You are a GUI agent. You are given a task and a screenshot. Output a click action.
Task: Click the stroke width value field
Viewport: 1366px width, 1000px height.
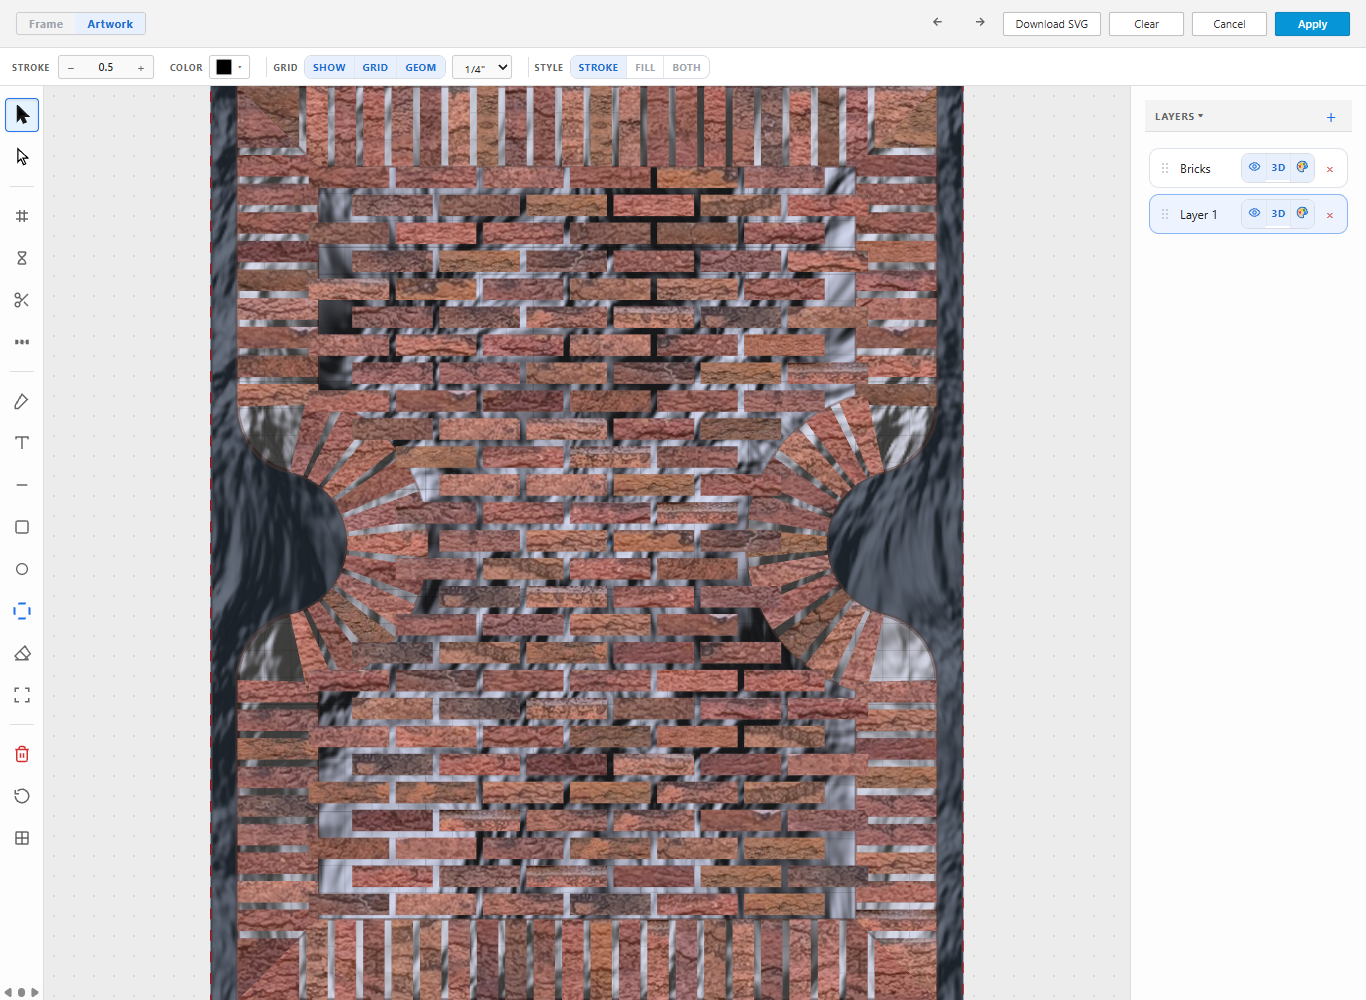106,67
